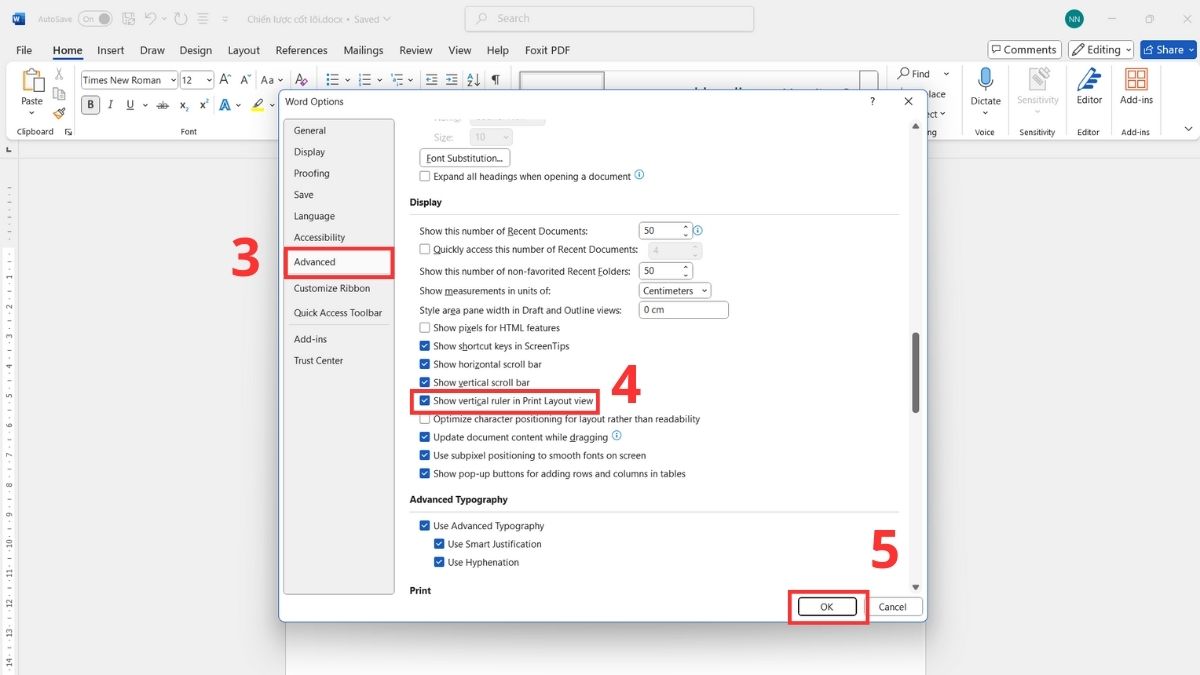Click the Increase Font Size icon
1200x675 pixels.
pos(226,80)
